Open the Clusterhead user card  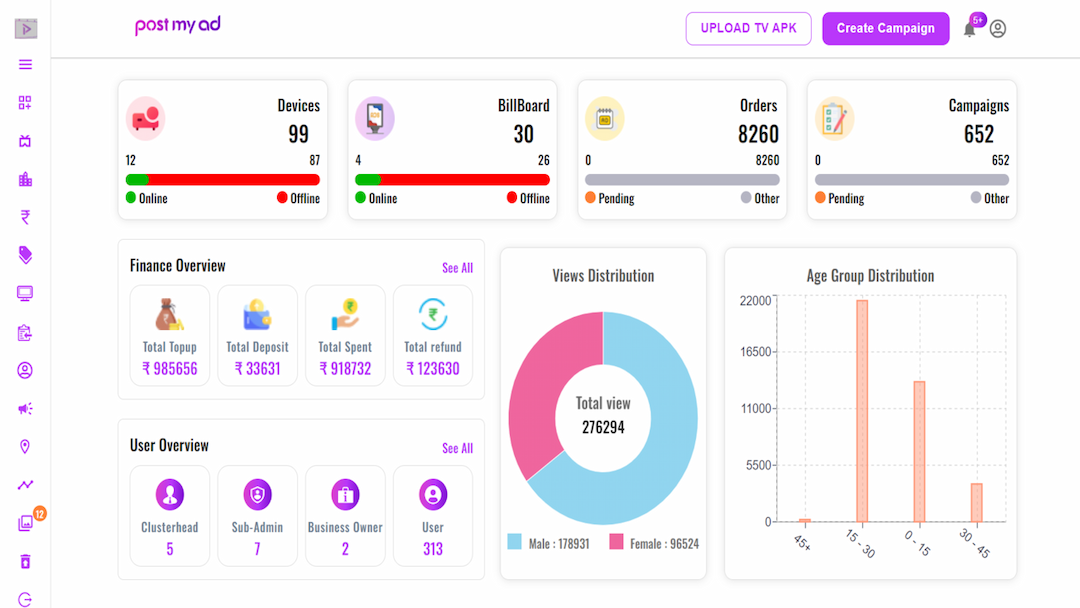click(x=169, y=516)
